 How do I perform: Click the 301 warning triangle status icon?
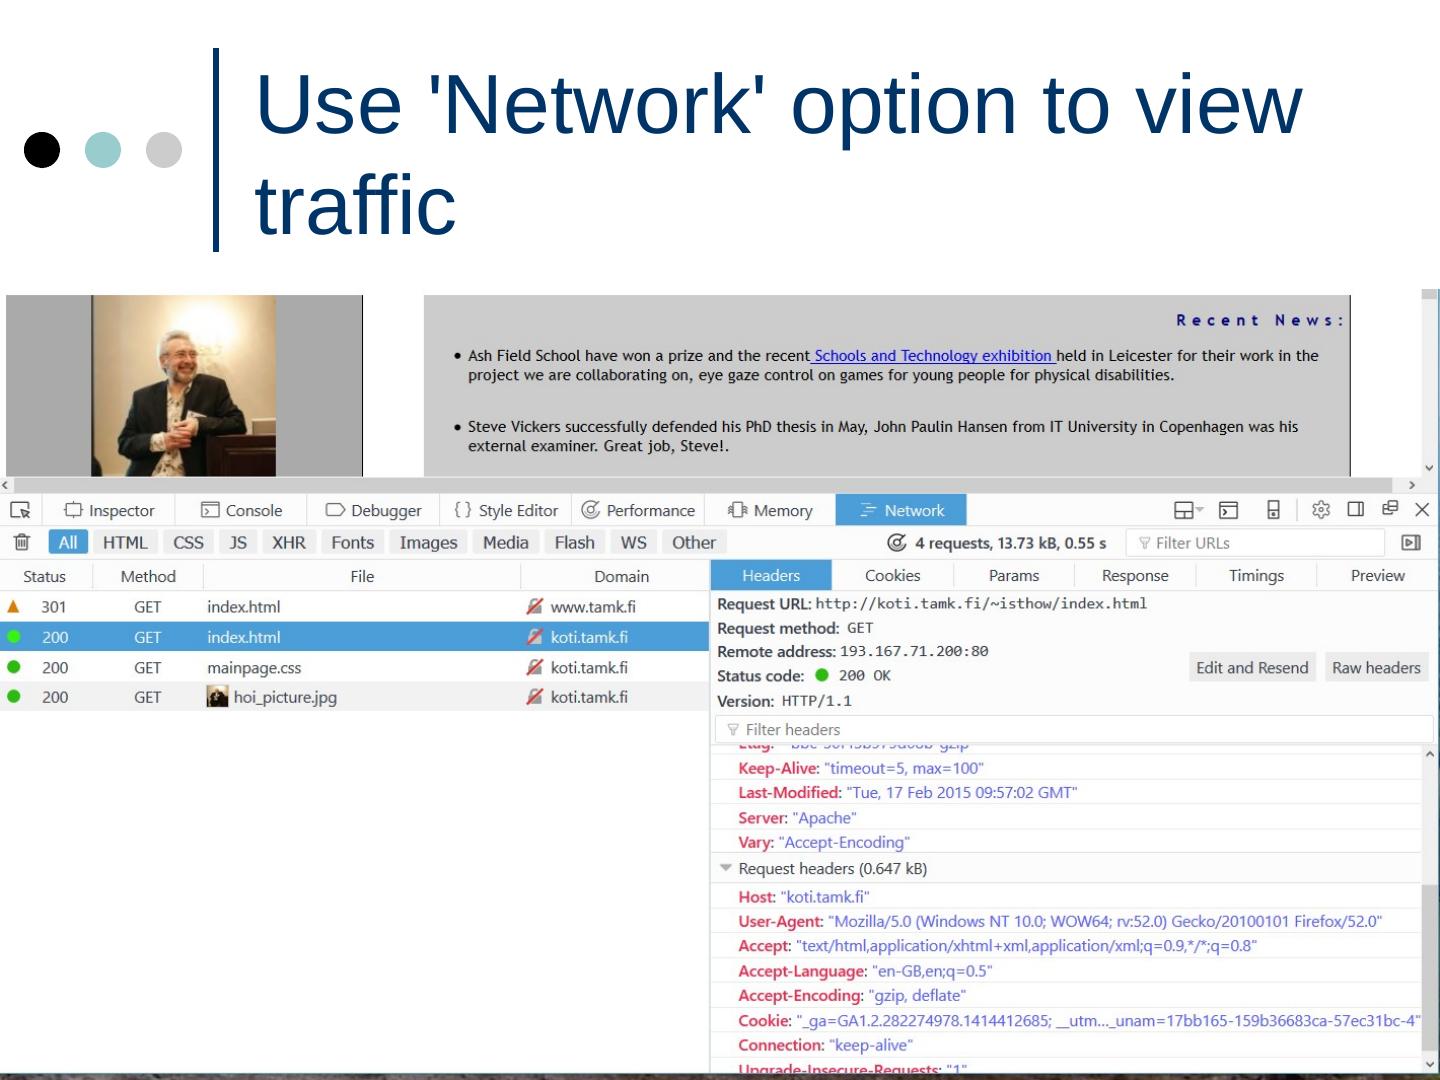pyautogui.click(x=13, y=606)
